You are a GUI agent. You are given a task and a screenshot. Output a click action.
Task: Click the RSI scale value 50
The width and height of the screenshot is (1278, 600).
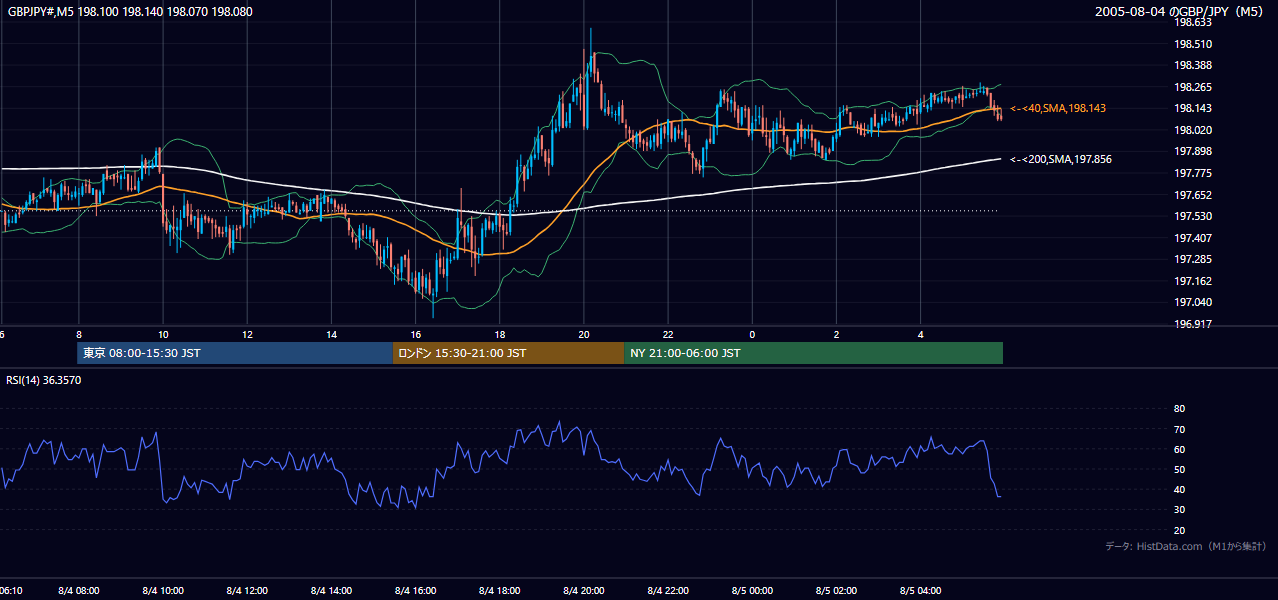1179,469
